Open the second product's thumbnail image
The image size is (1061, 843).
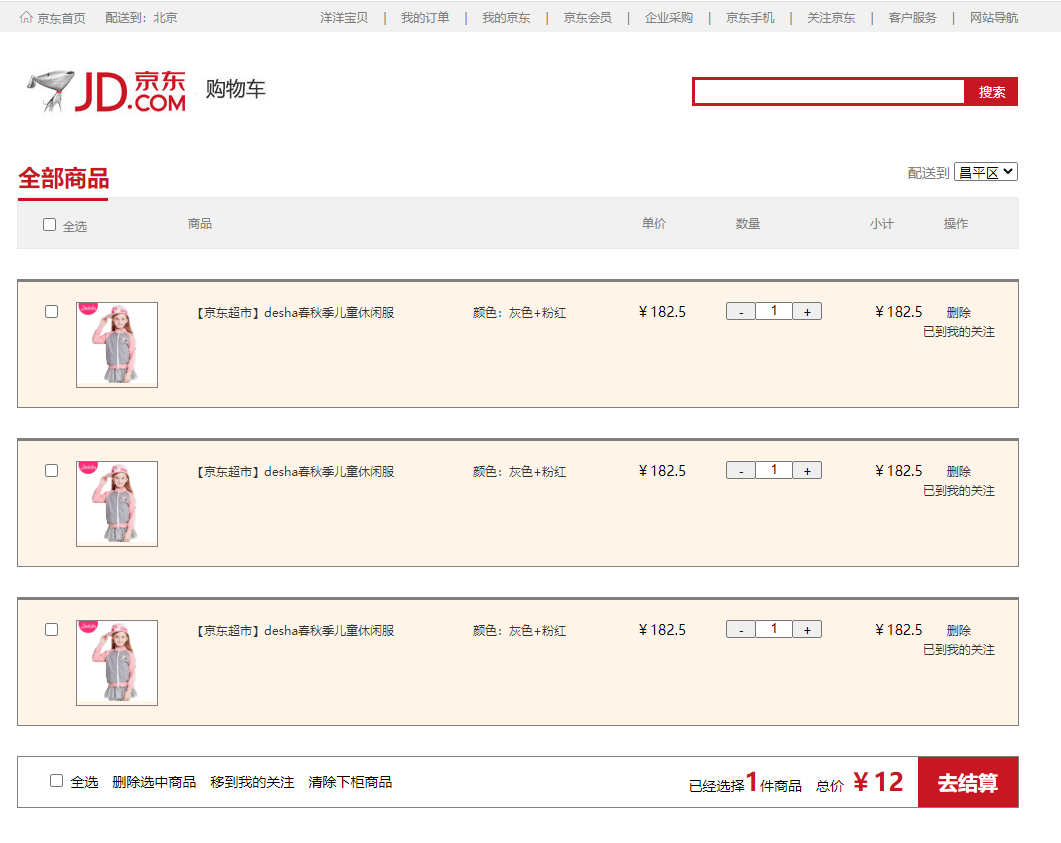(117, 503)
